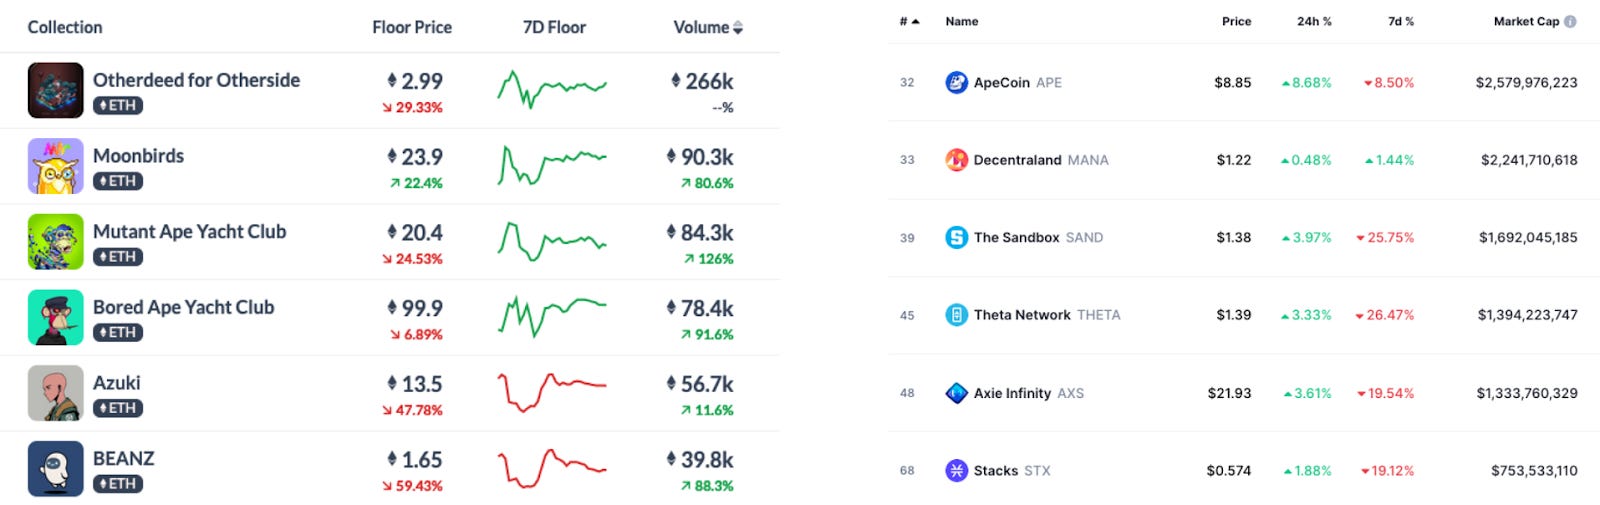Click Decentraland 24h change 0.48%
Viewport: 1600px width, 505px height.
1306,160
